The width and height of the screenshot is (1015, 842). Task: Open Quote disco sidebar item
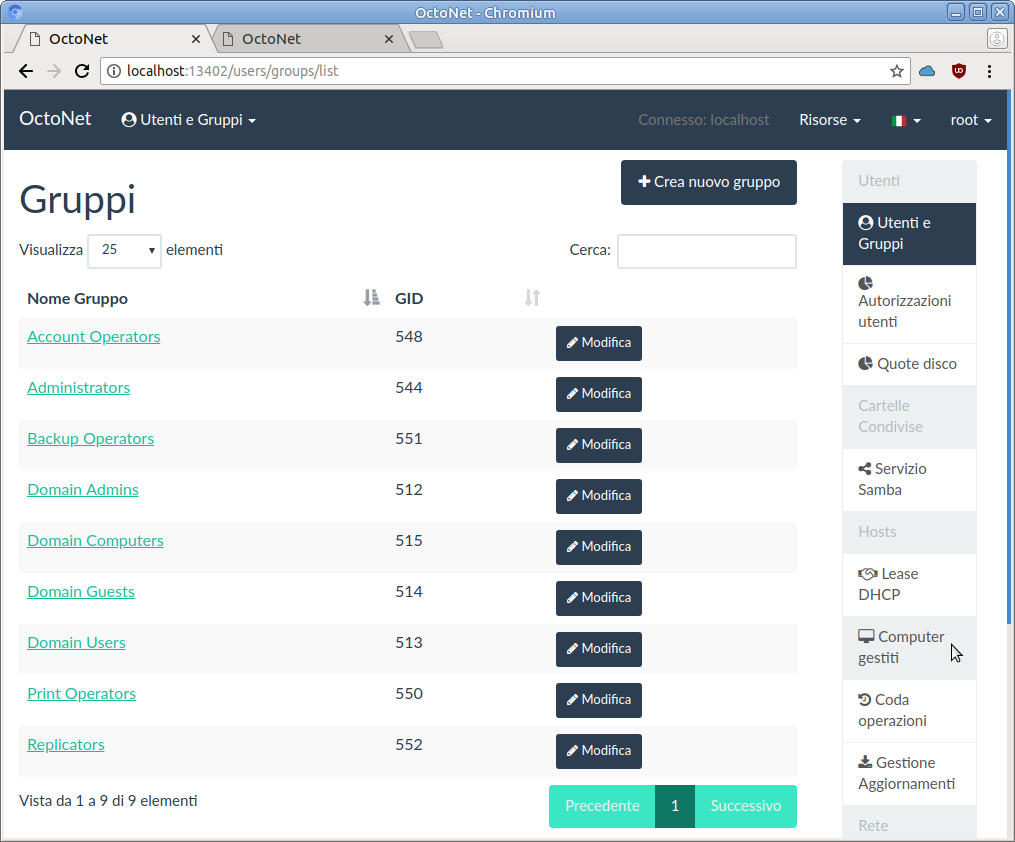coord(909,364)
